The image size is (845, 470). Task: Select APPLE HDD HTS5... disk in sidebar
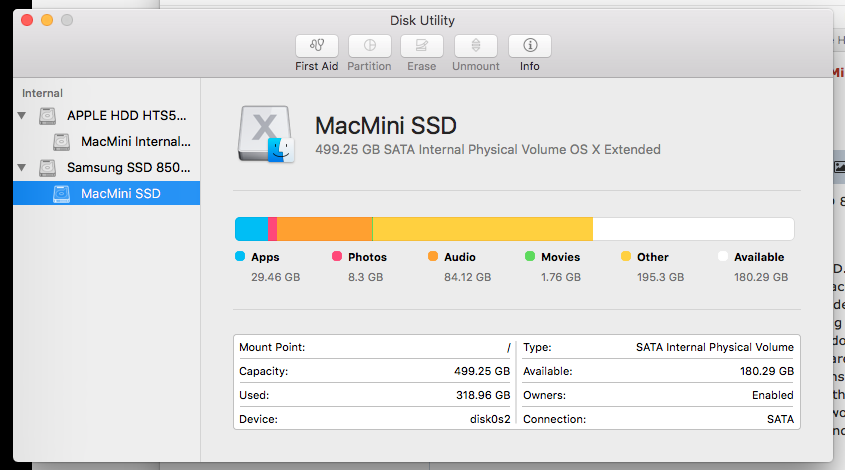tap(107, 115)
